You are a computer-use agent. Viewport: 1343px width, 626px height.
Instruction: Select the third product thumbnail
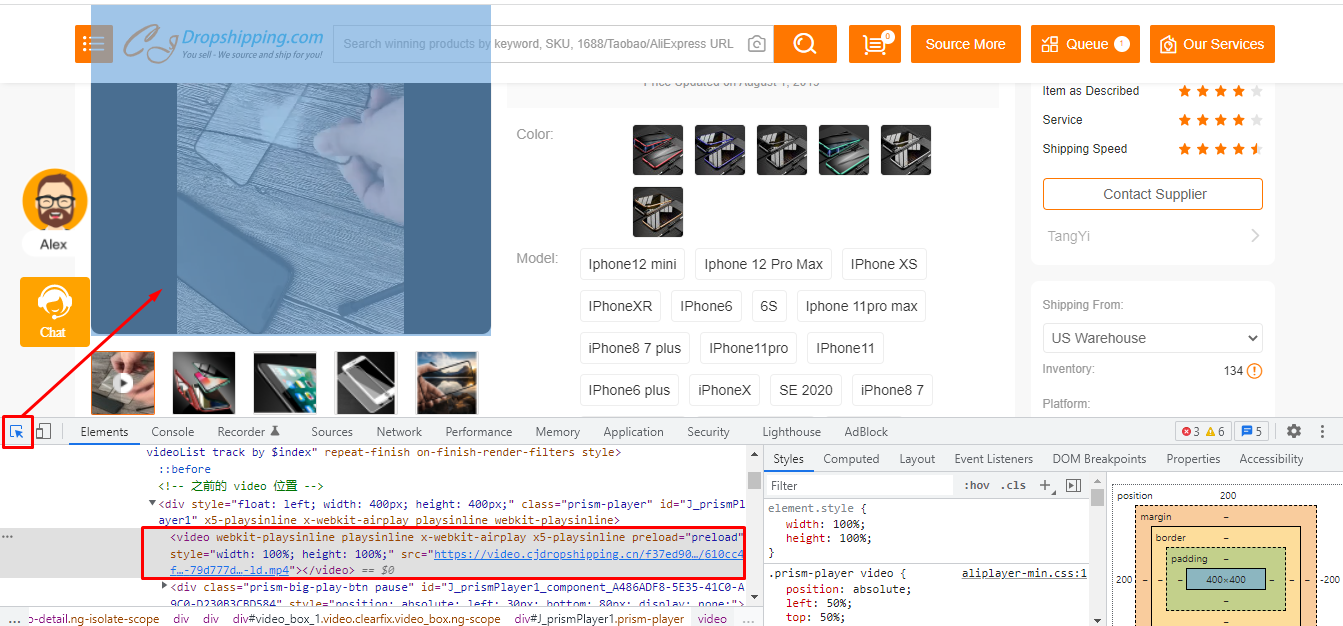pos(285,382)
